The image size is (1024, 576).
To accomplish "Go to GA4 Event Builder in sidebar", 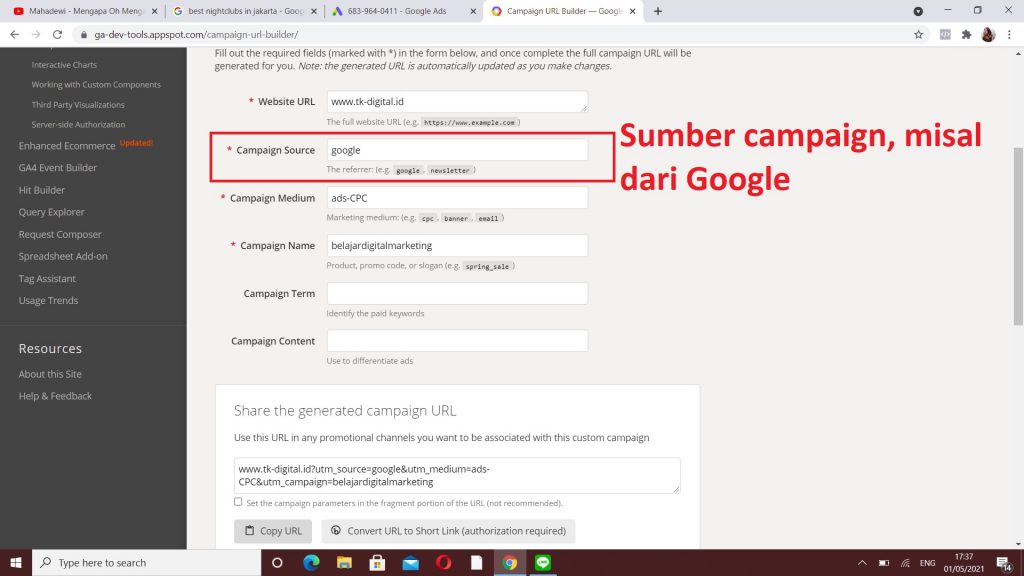I will coord(58,168).
